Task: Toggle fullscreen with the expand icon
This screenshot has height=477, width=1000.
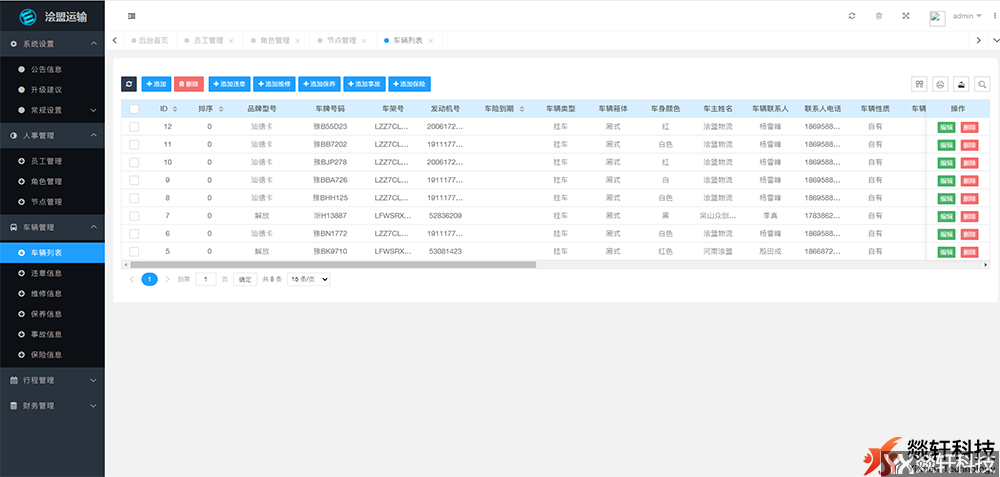Action: tap(906, 16)
